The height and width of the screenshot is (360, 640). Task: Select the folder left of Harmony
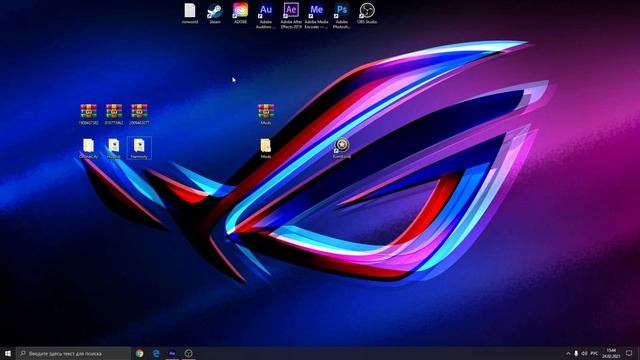(x=114, y=148)
